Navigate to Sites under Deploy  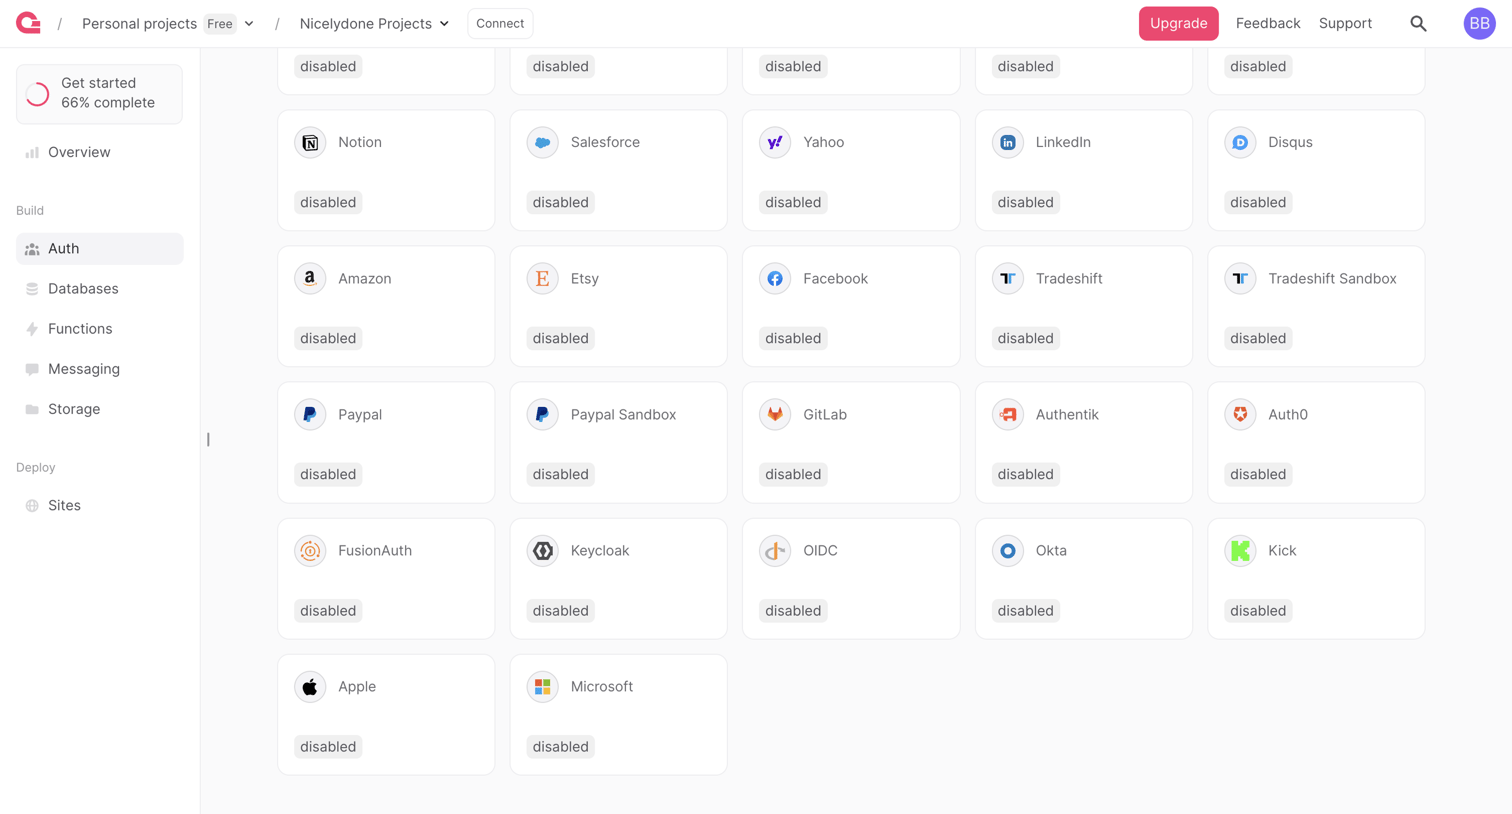(100, 505)
